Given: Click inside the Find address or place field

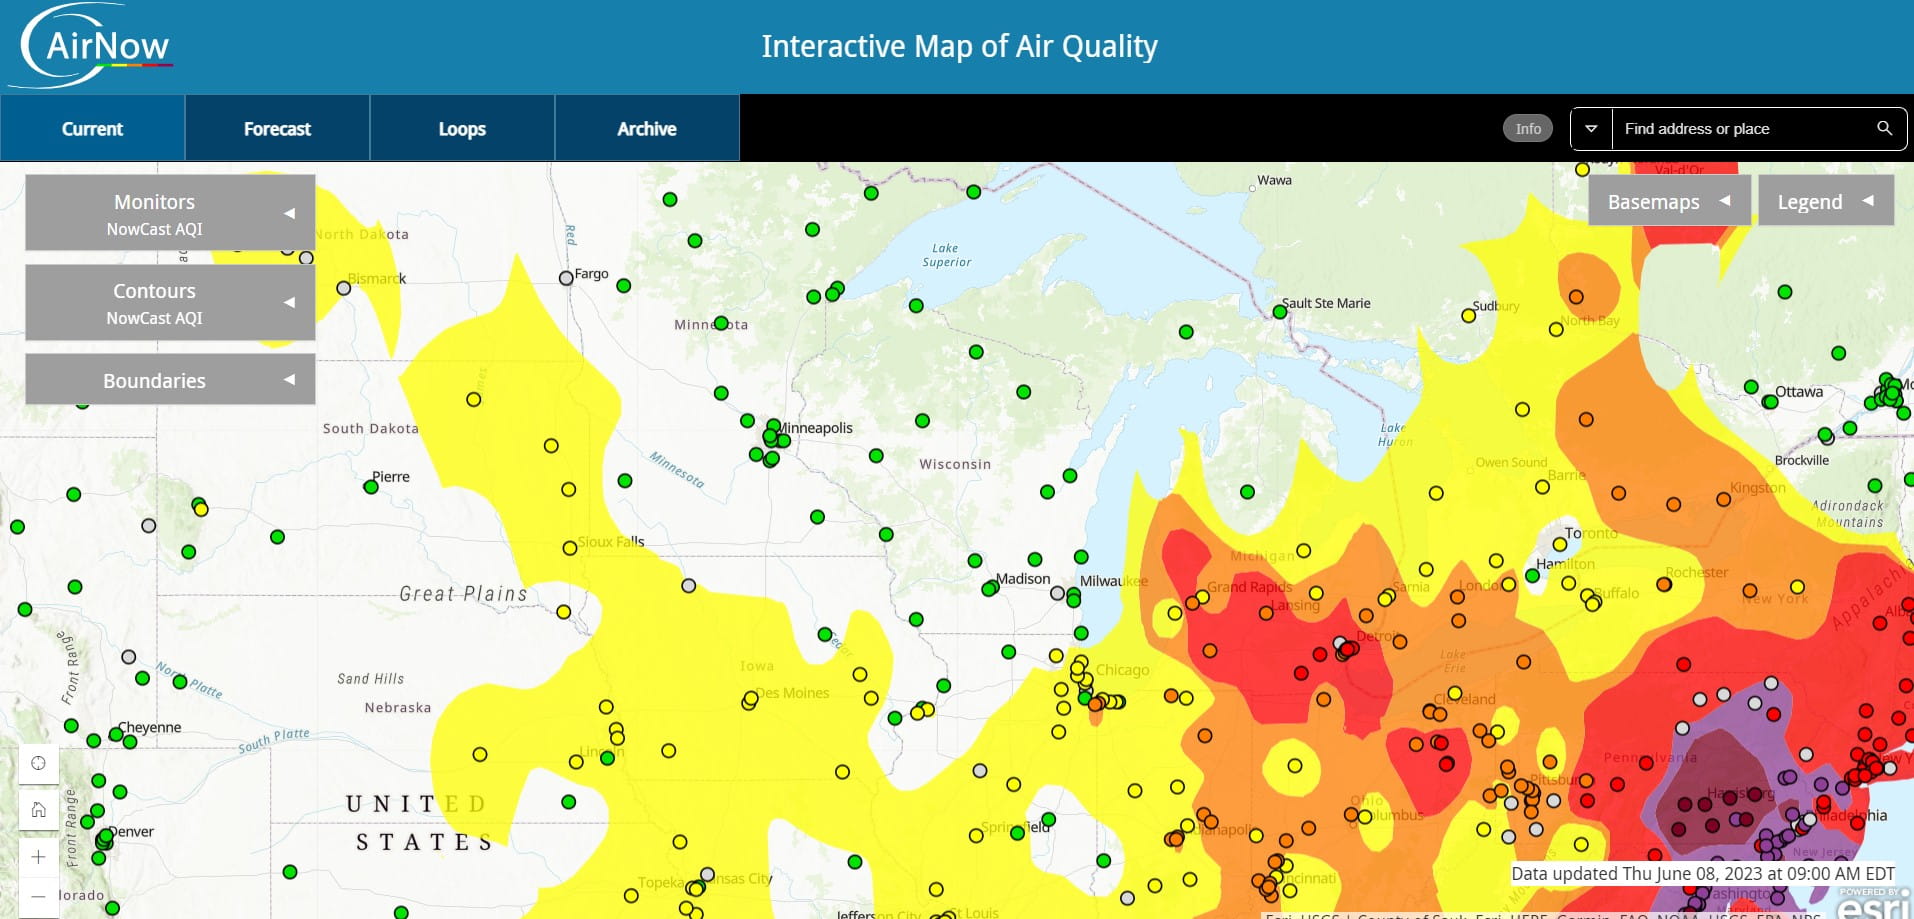Looking at the screenshot, I should pyautogui.click(x=1740, y=128).
